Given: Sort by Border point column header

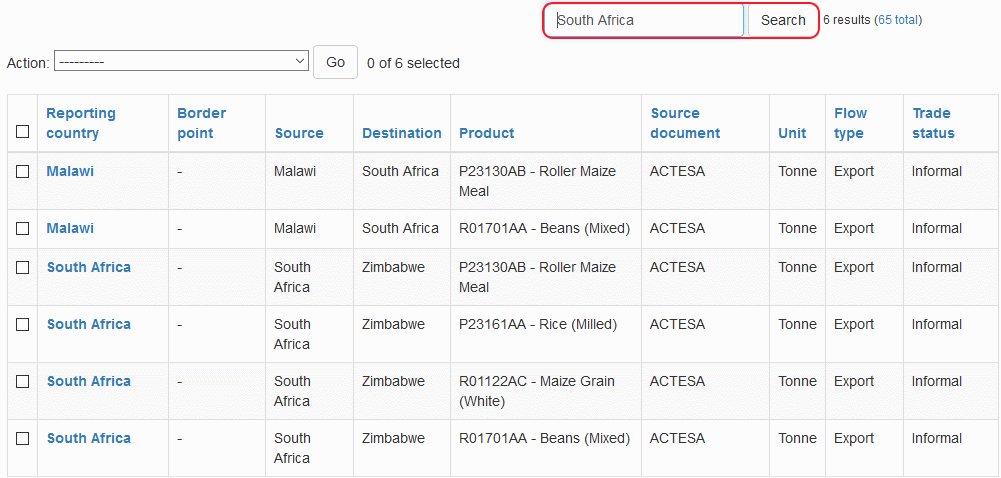Looking at the screenshot, I should [201, 123].
